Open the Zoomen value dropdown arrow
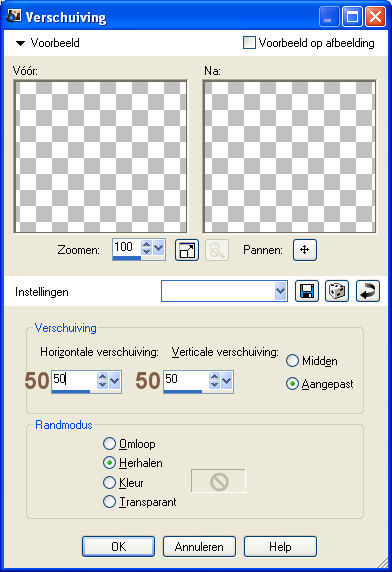This screenshot has width=392, height=572. coord(159,248)
